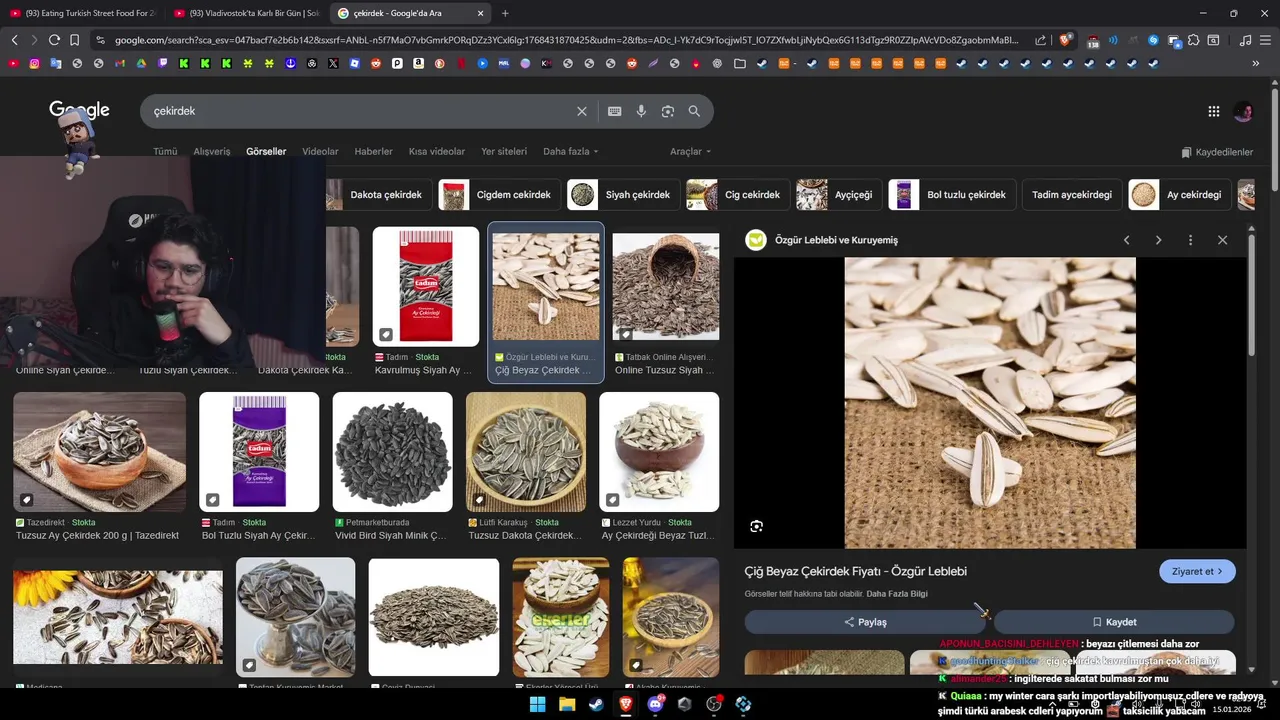Open the Daha Fazla Bilgi link
Screen dimensions: 1280x720
[x=897, y=594]
